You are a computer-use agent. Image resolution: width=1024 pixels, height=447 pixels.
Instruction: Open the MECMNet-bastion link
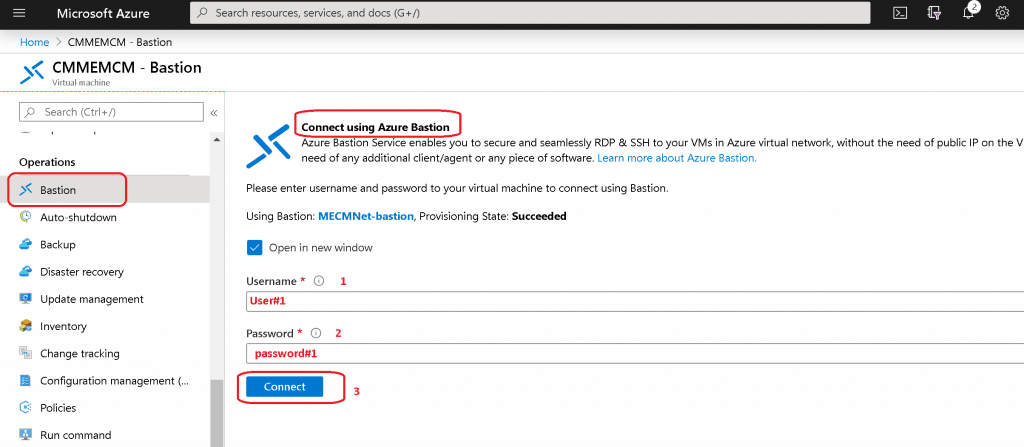[366, 216]
